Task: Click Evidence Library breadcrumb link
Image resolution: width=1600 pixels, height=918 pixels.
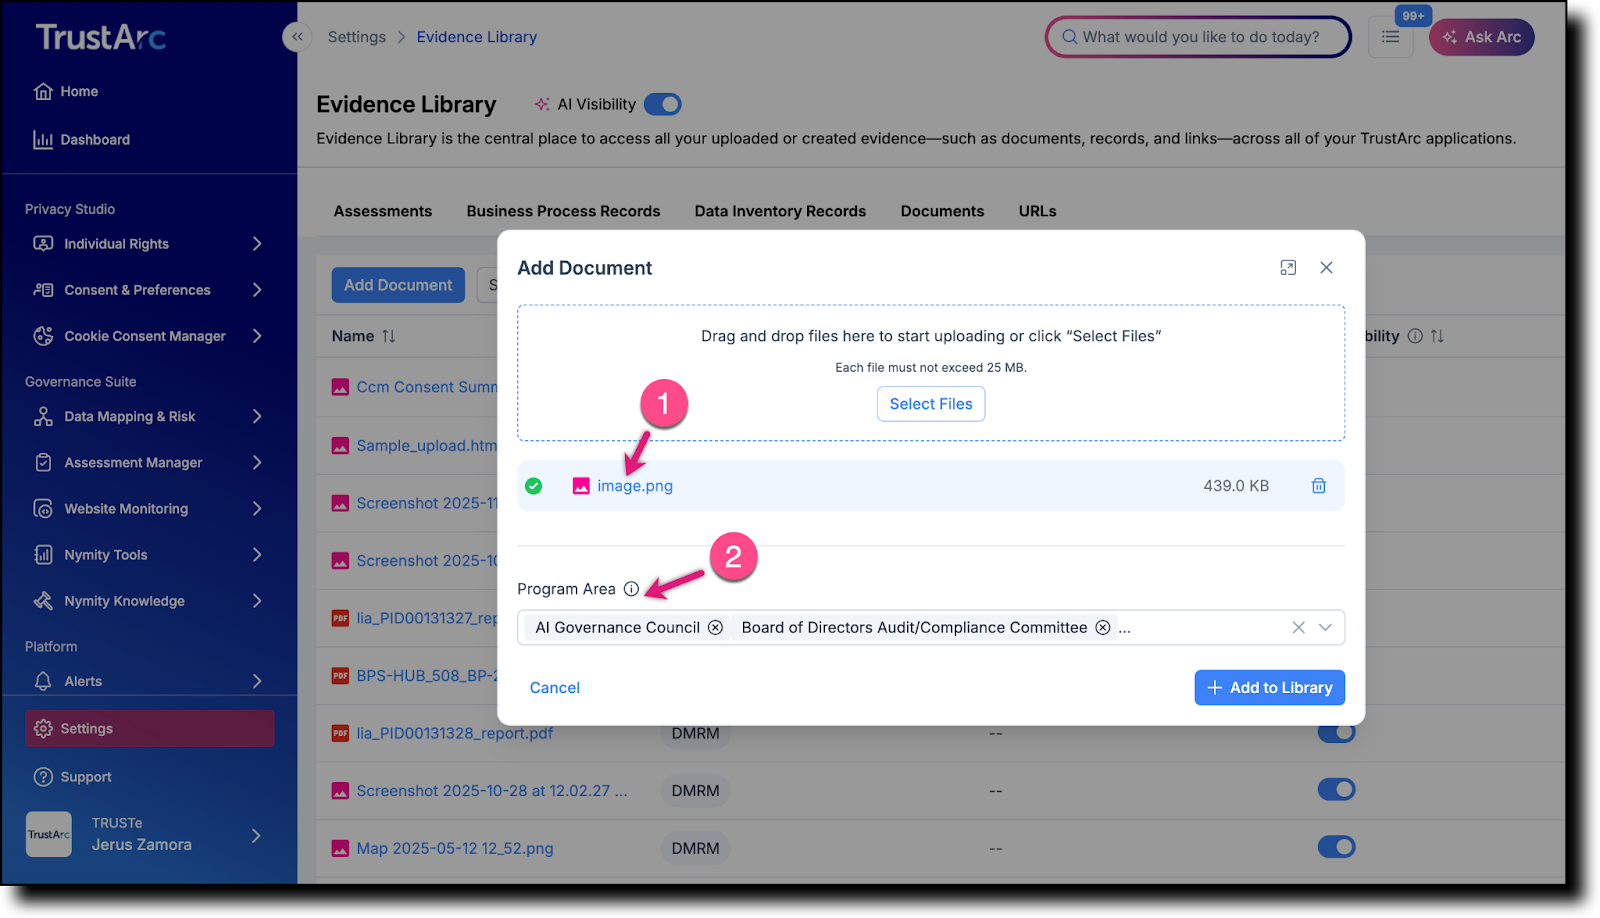Action: tap(477, 37)
